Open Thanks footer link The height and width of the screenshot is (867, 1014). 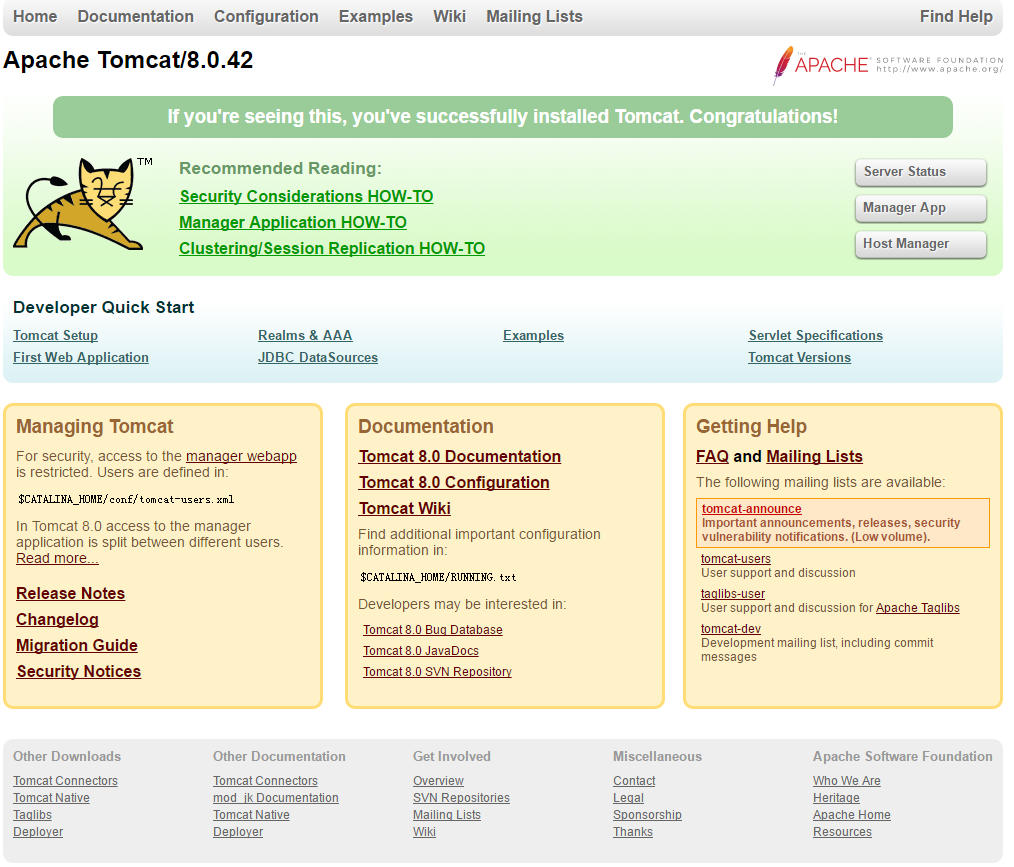632,832
